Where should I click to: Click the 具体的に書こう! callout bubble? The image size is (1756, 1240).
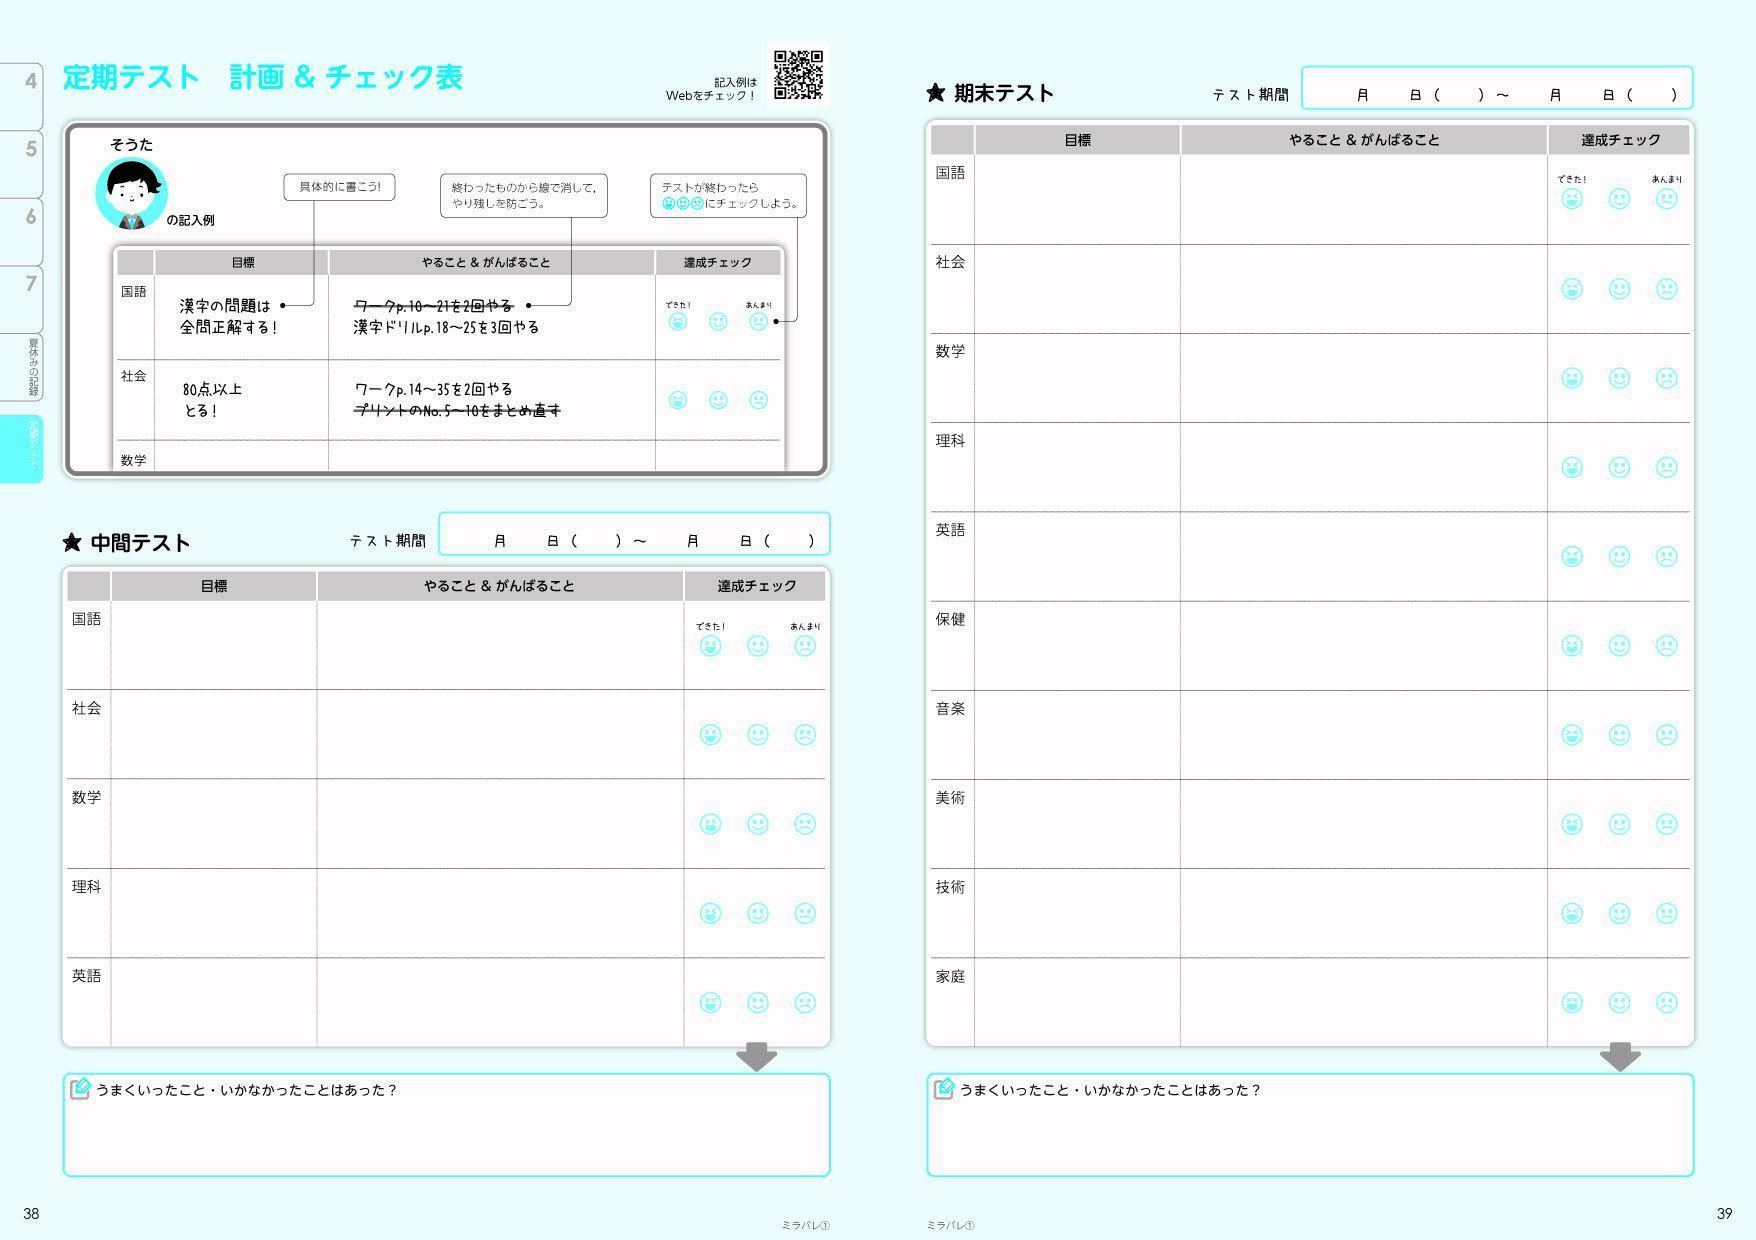click(x=339, y=187)
